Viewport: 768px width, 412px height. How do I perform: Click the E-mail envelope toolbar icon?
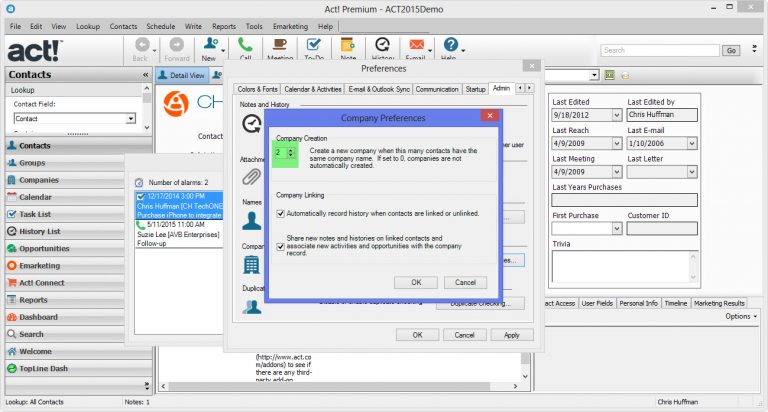(x=416, y=45)
